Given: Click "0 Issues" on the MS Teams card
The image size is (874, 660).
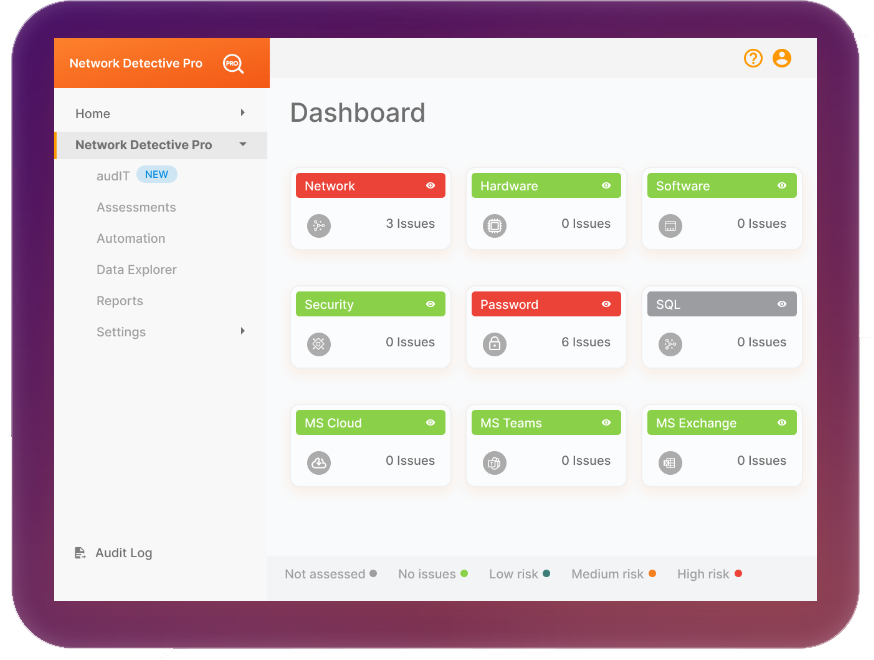Looking at the screenshot, I should (586, 461).
